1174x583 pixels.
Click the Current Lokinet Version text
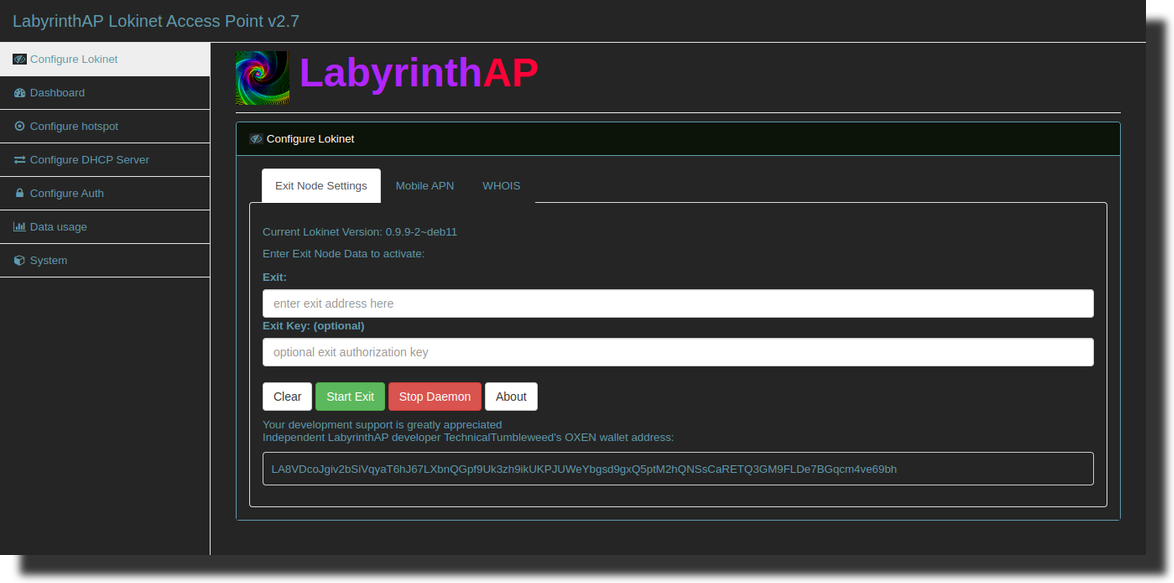click(x=359, y=232)
